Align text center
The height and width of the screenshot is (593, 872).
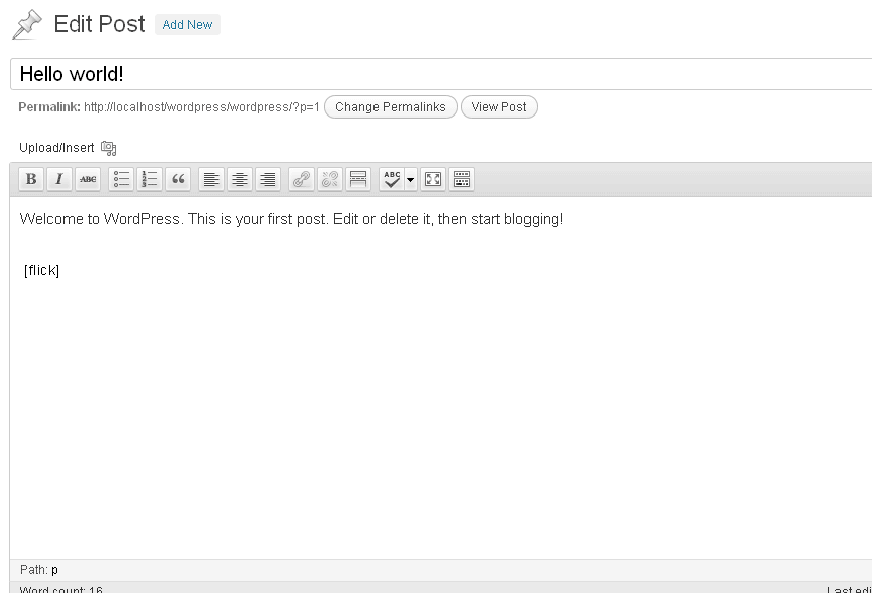(x=240, y=179)
